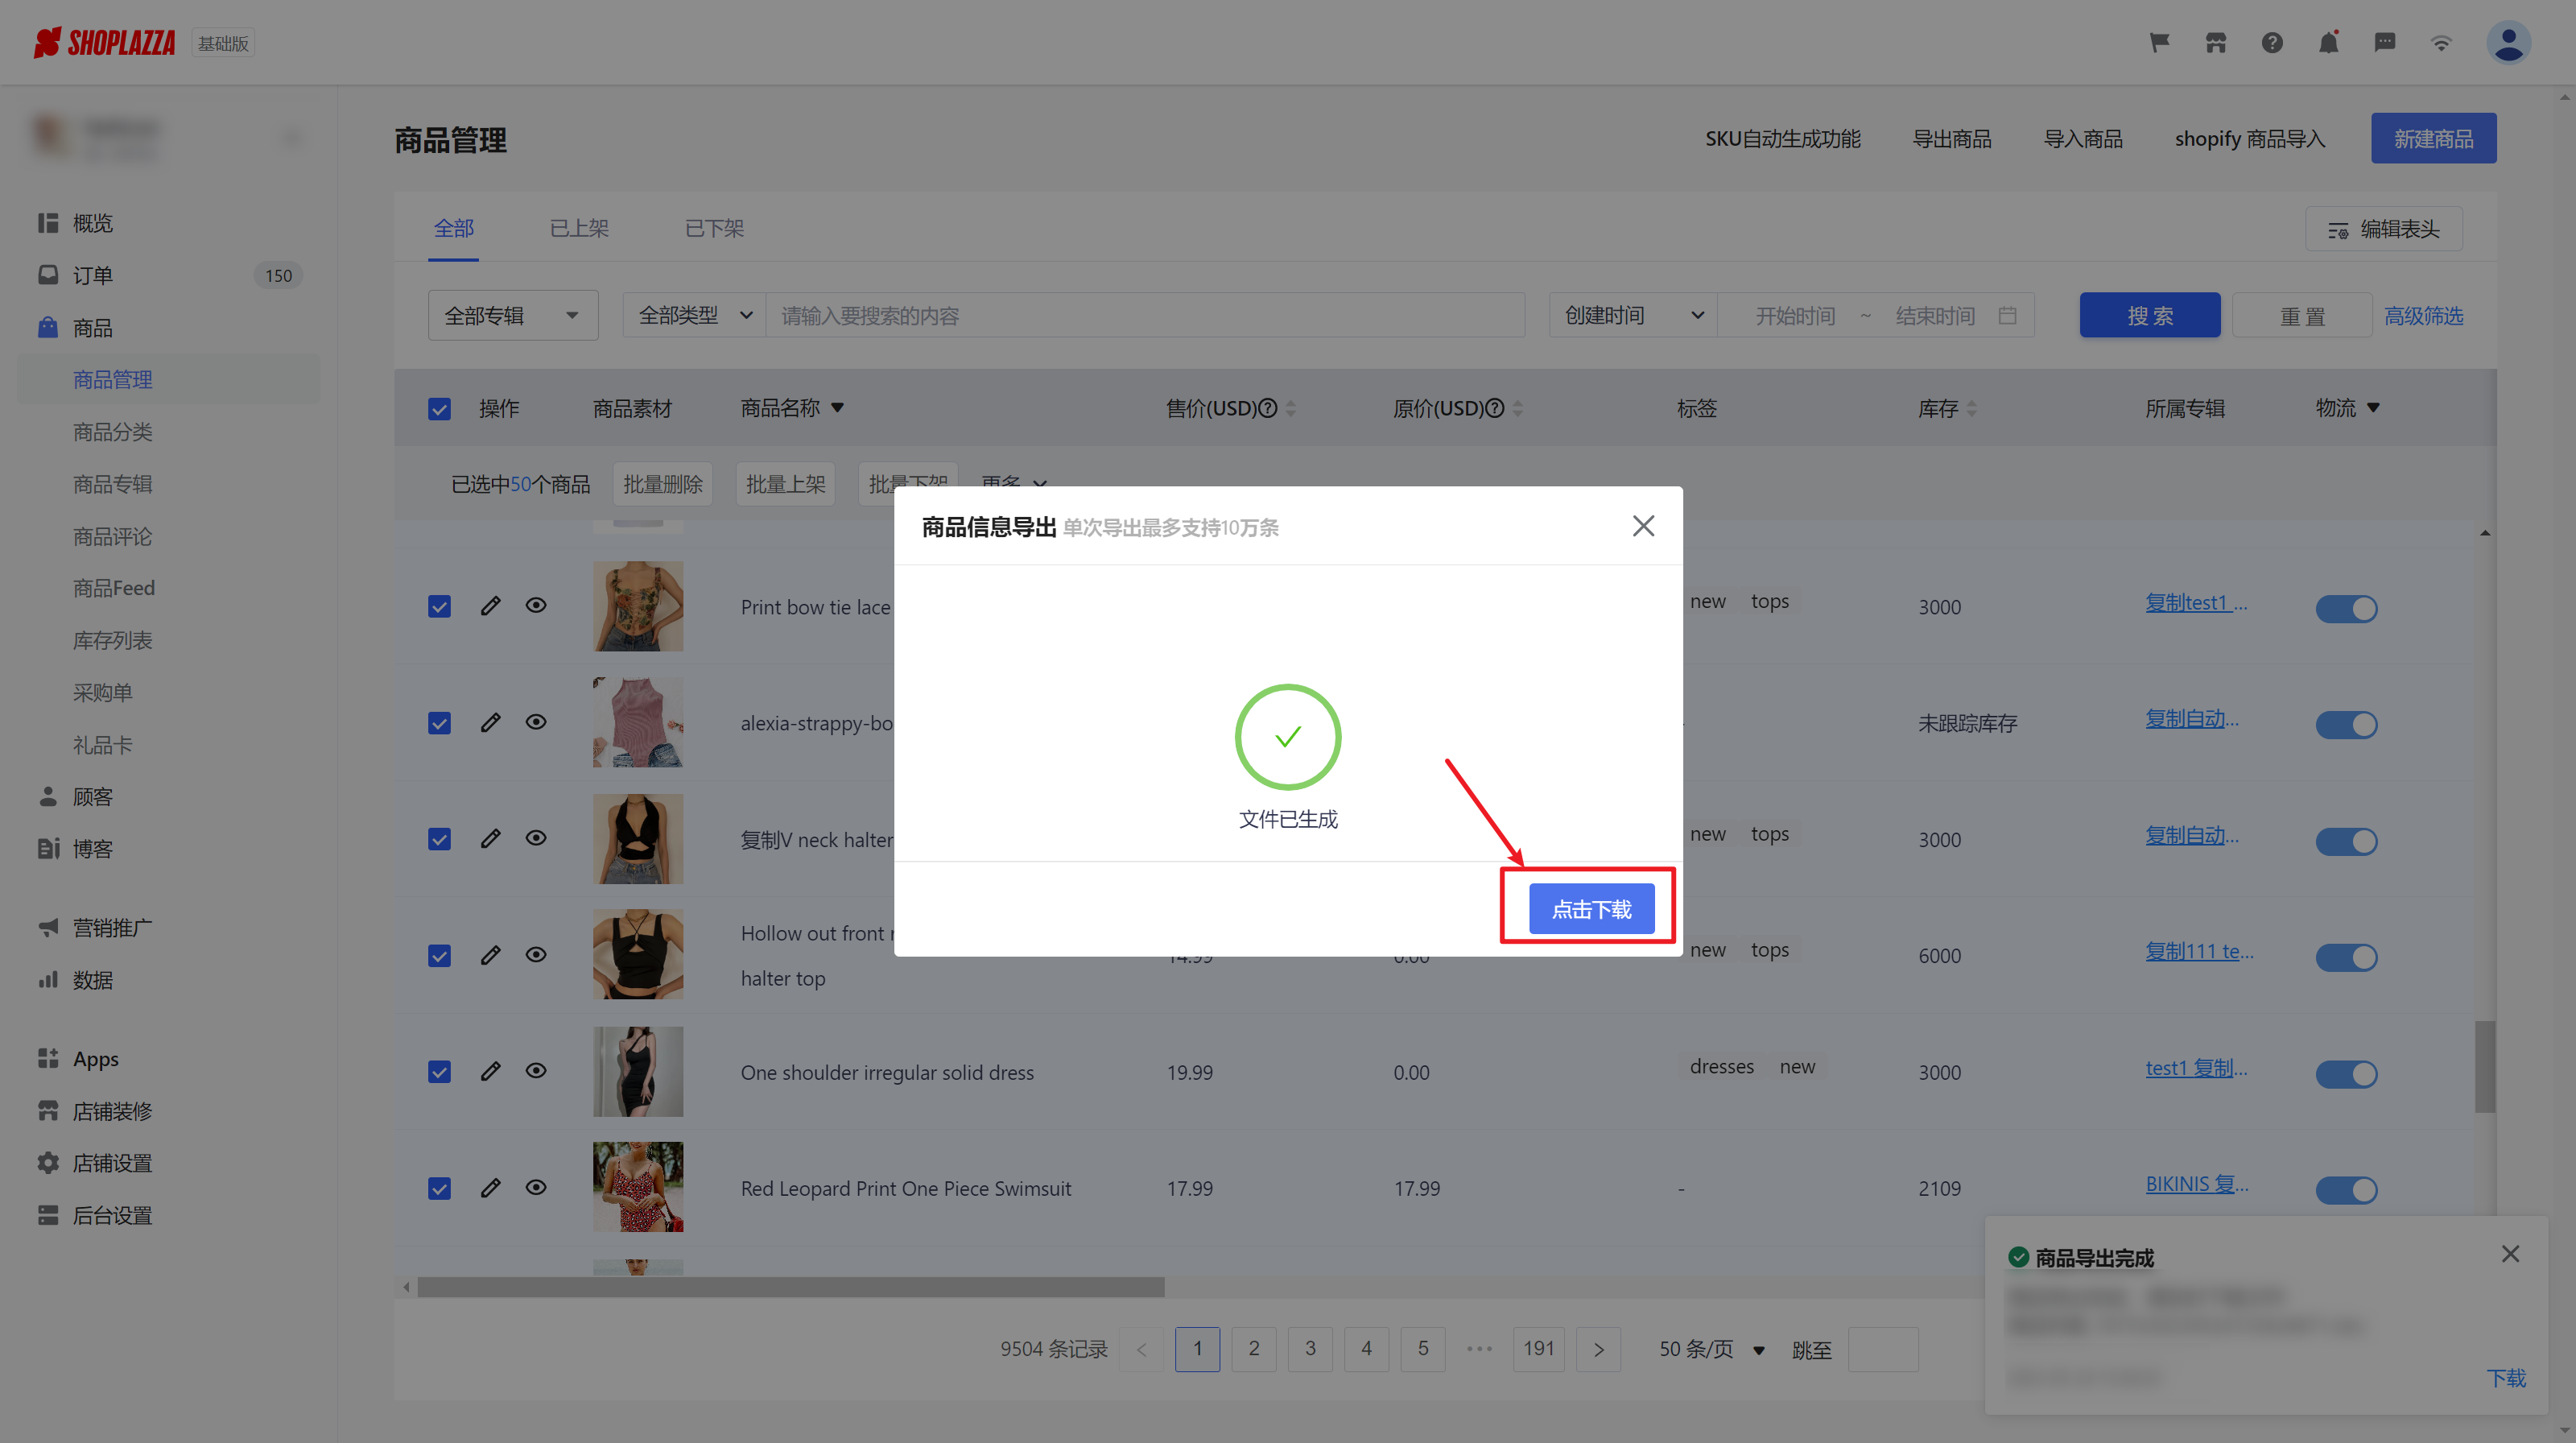
Task: Edit the Hollow out front halter top
Action: point(490,955)
